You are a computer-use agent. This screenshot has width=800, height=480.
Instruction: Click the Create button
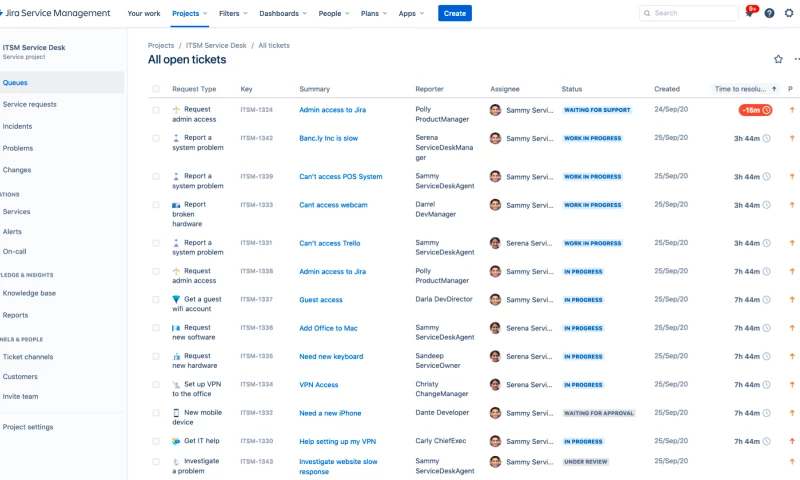[x=455, y=13]
